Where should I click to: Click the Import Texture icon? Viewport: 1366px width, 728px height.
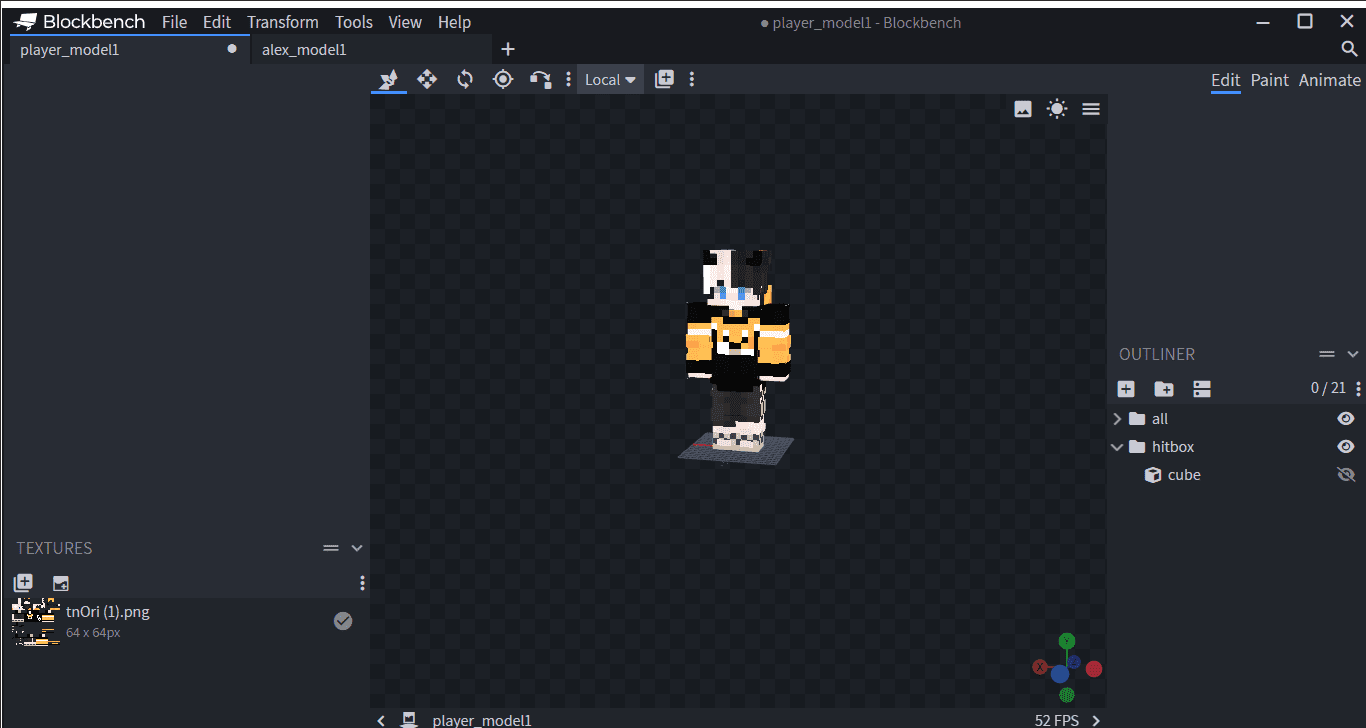(x=23, y=583)
